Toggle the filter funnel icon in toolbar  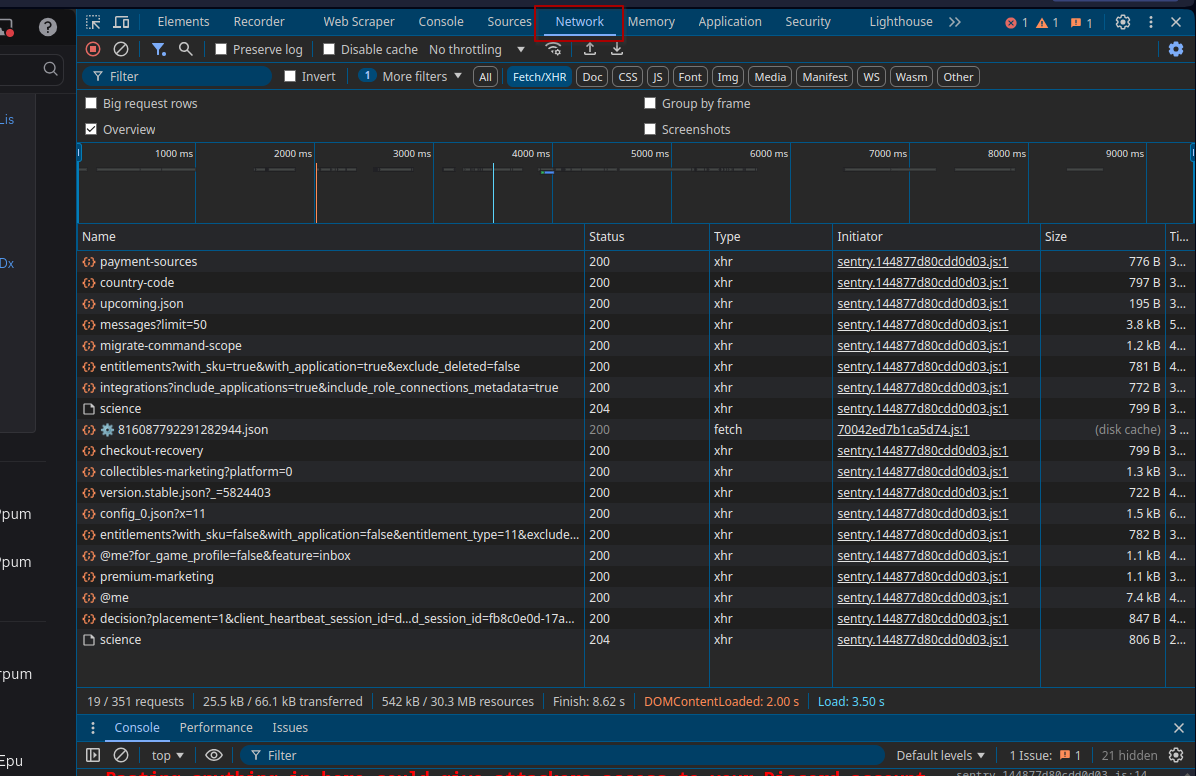[159, 49]
